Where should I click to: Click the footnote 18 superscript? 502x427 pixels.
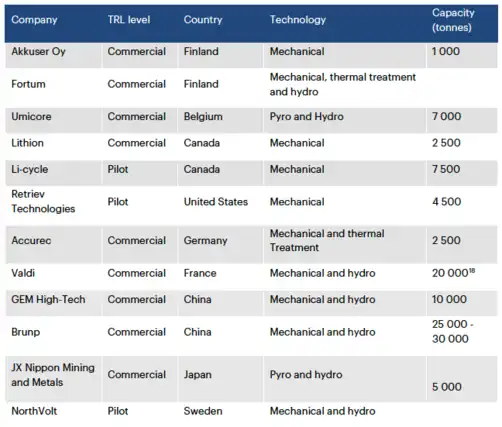point(472,271)
